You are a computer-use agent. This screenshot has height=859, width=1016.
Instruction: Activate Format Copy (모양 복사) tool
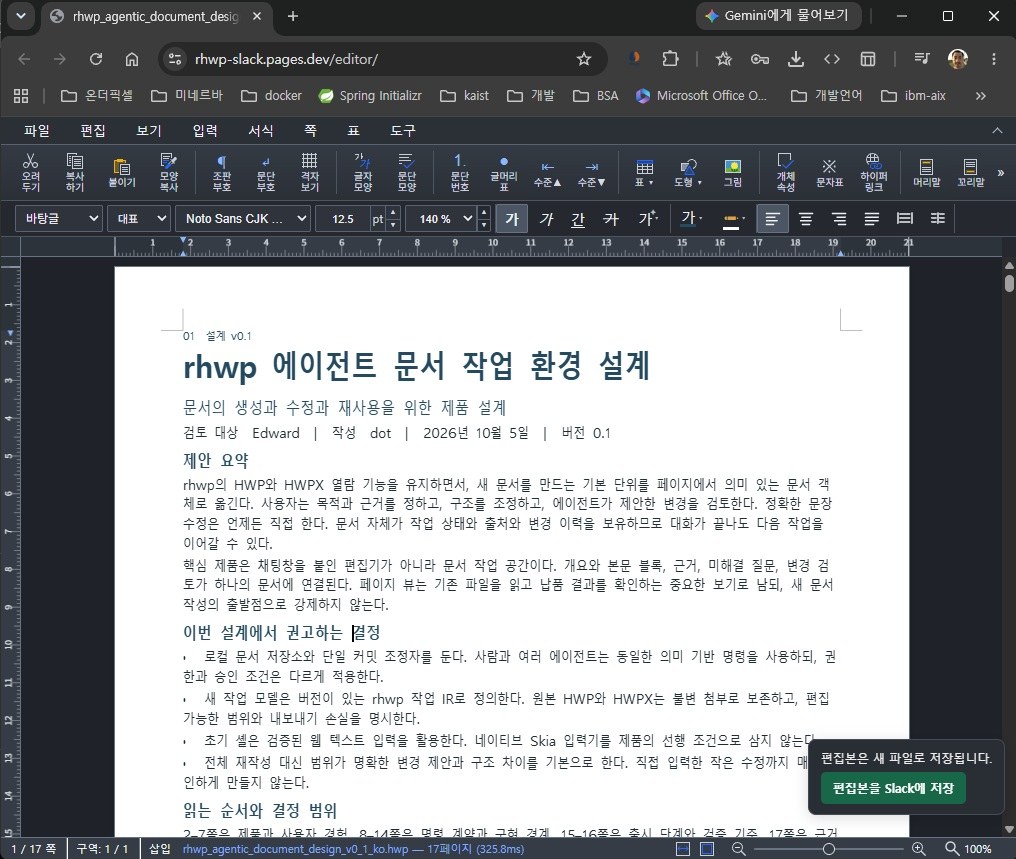click(x=168, y=172)
